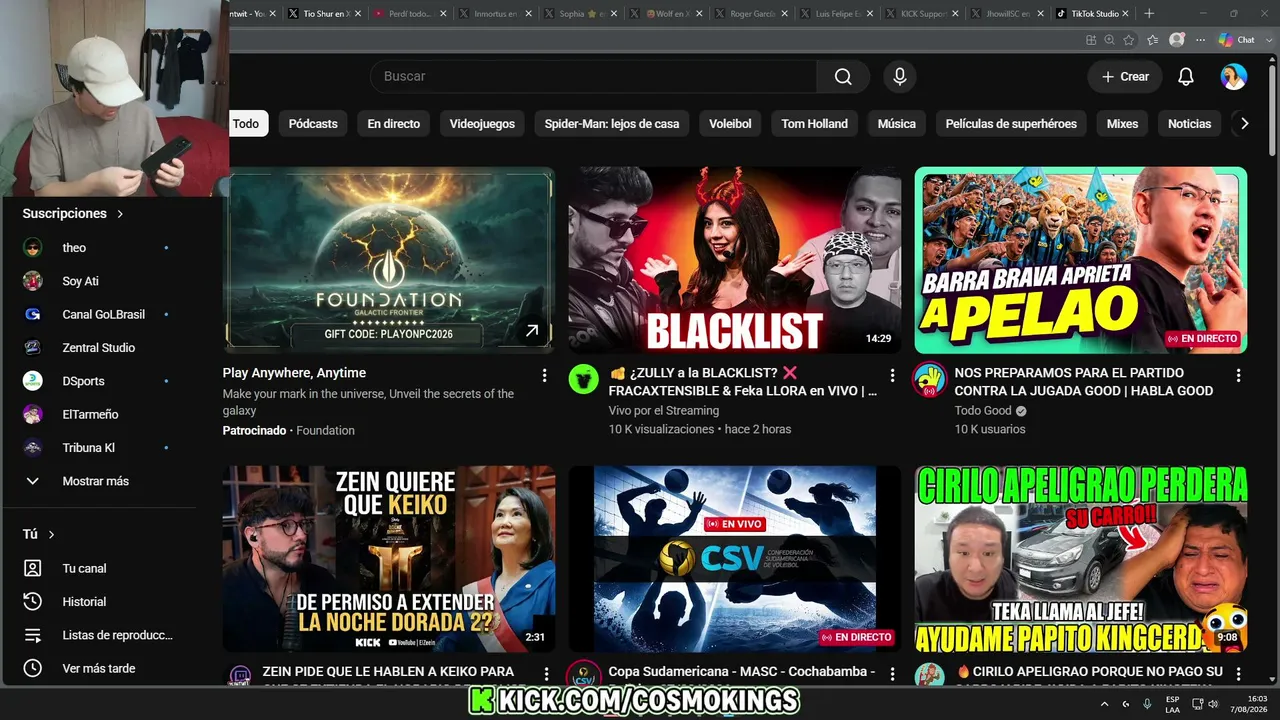Click the external link arrow on Foundation ad
Image resolution: width=1280 pixels, height=720 pixels.
pyautogui.click(x=532, y=331)
